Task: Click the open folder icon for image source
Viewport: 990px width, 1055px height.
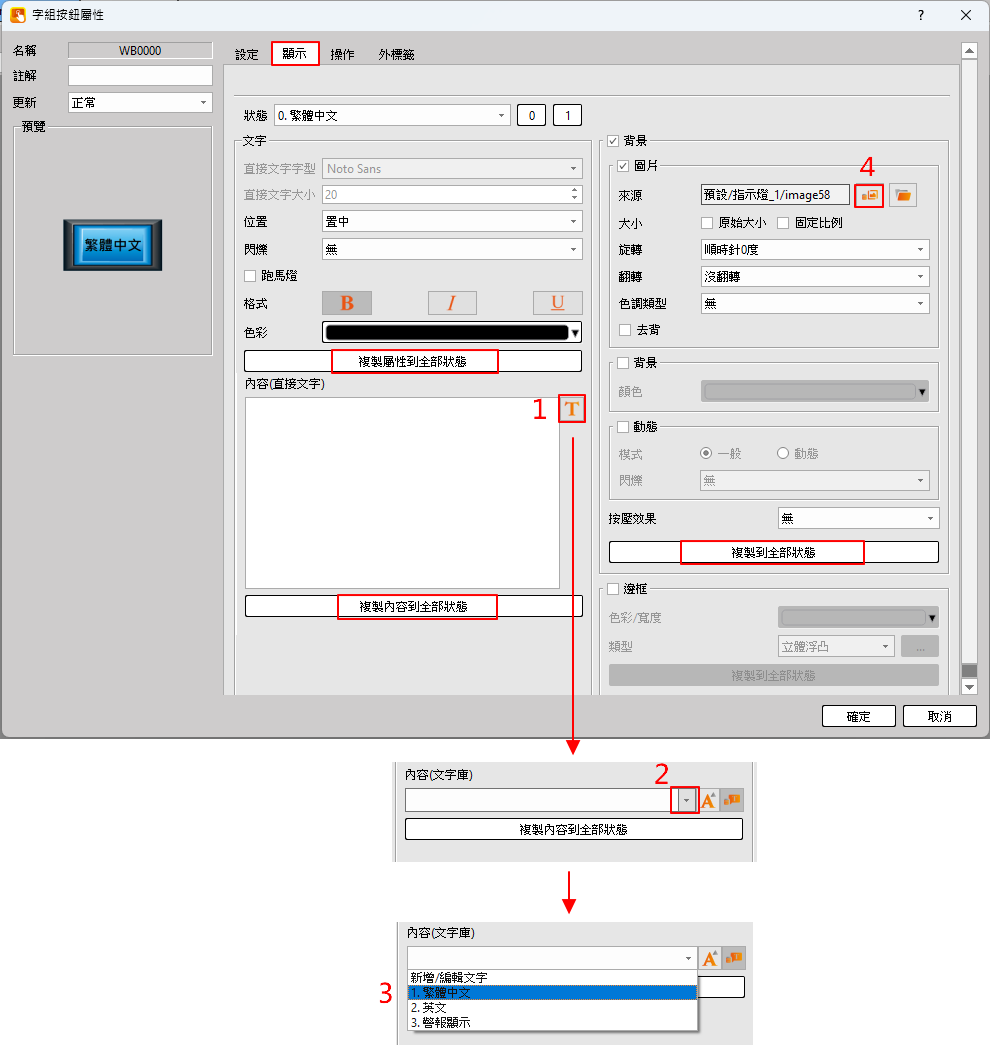Action: (904, 195)
